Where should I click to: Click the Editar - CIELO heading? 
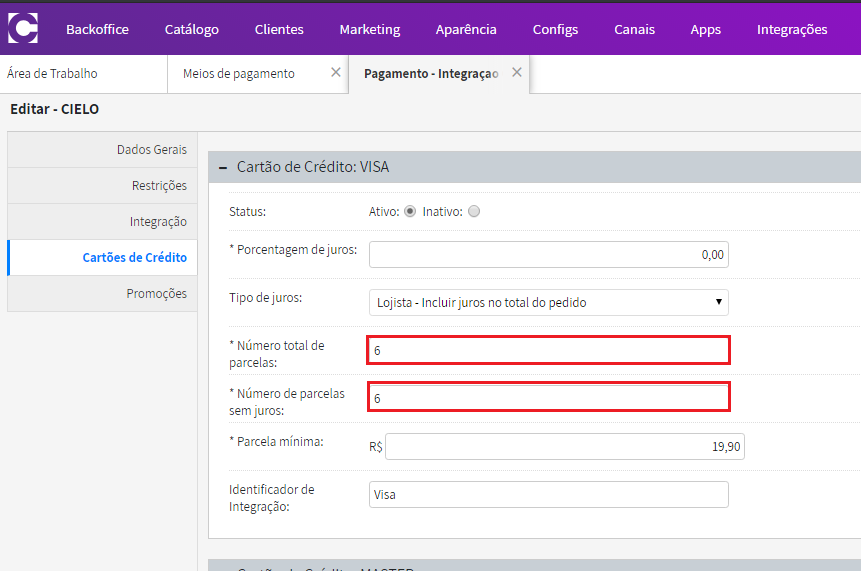tap(55, 109)
